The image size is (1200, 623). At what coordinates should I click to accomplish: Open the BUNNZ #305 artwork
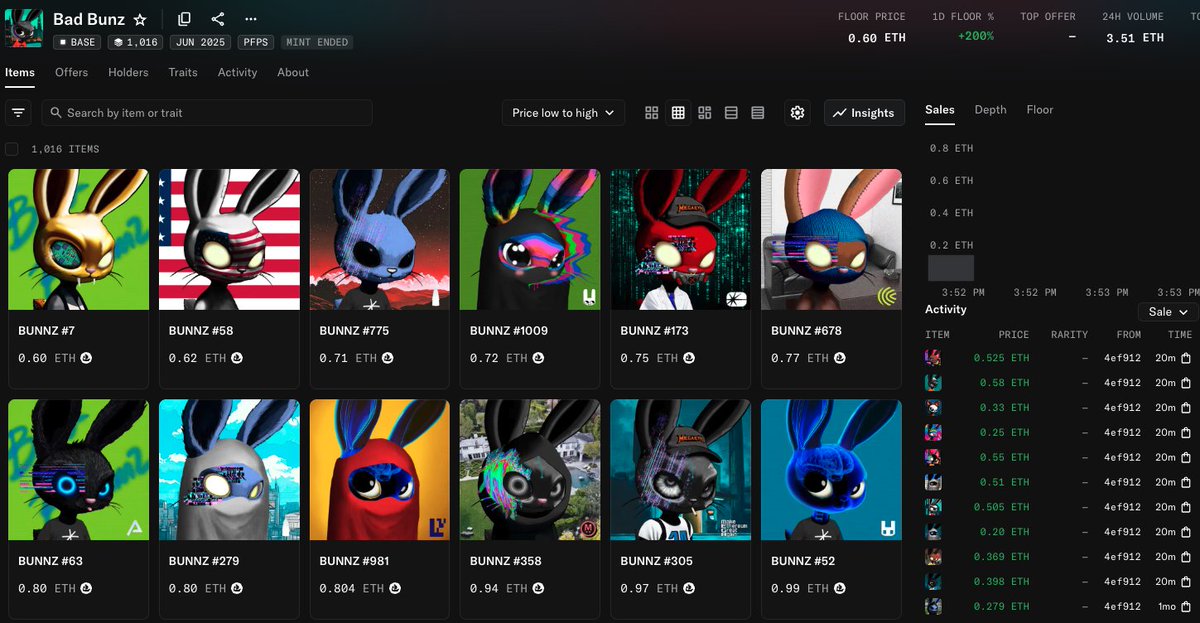(681, 470)
